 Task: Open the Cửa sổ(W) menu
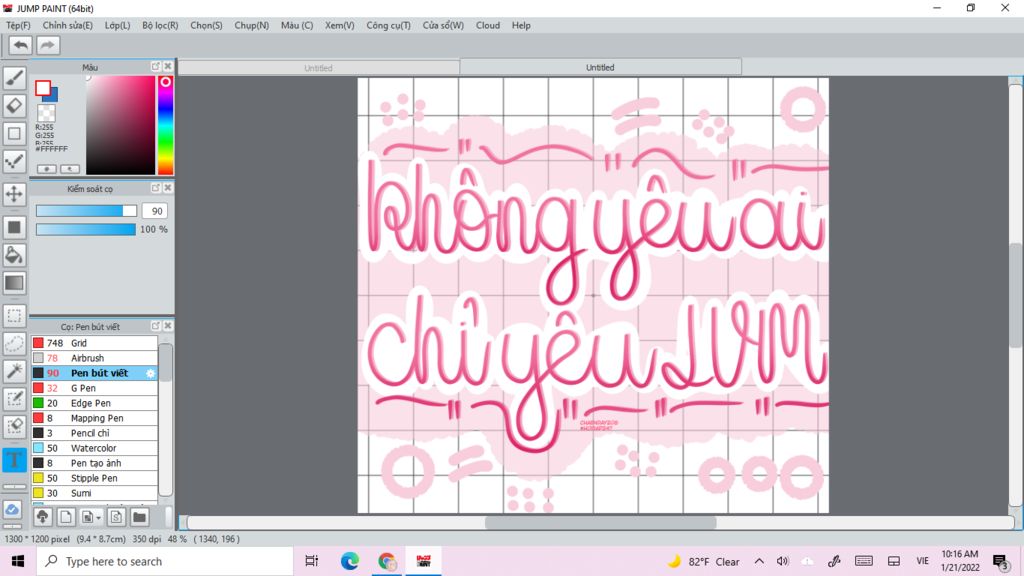tap(443, 25)
